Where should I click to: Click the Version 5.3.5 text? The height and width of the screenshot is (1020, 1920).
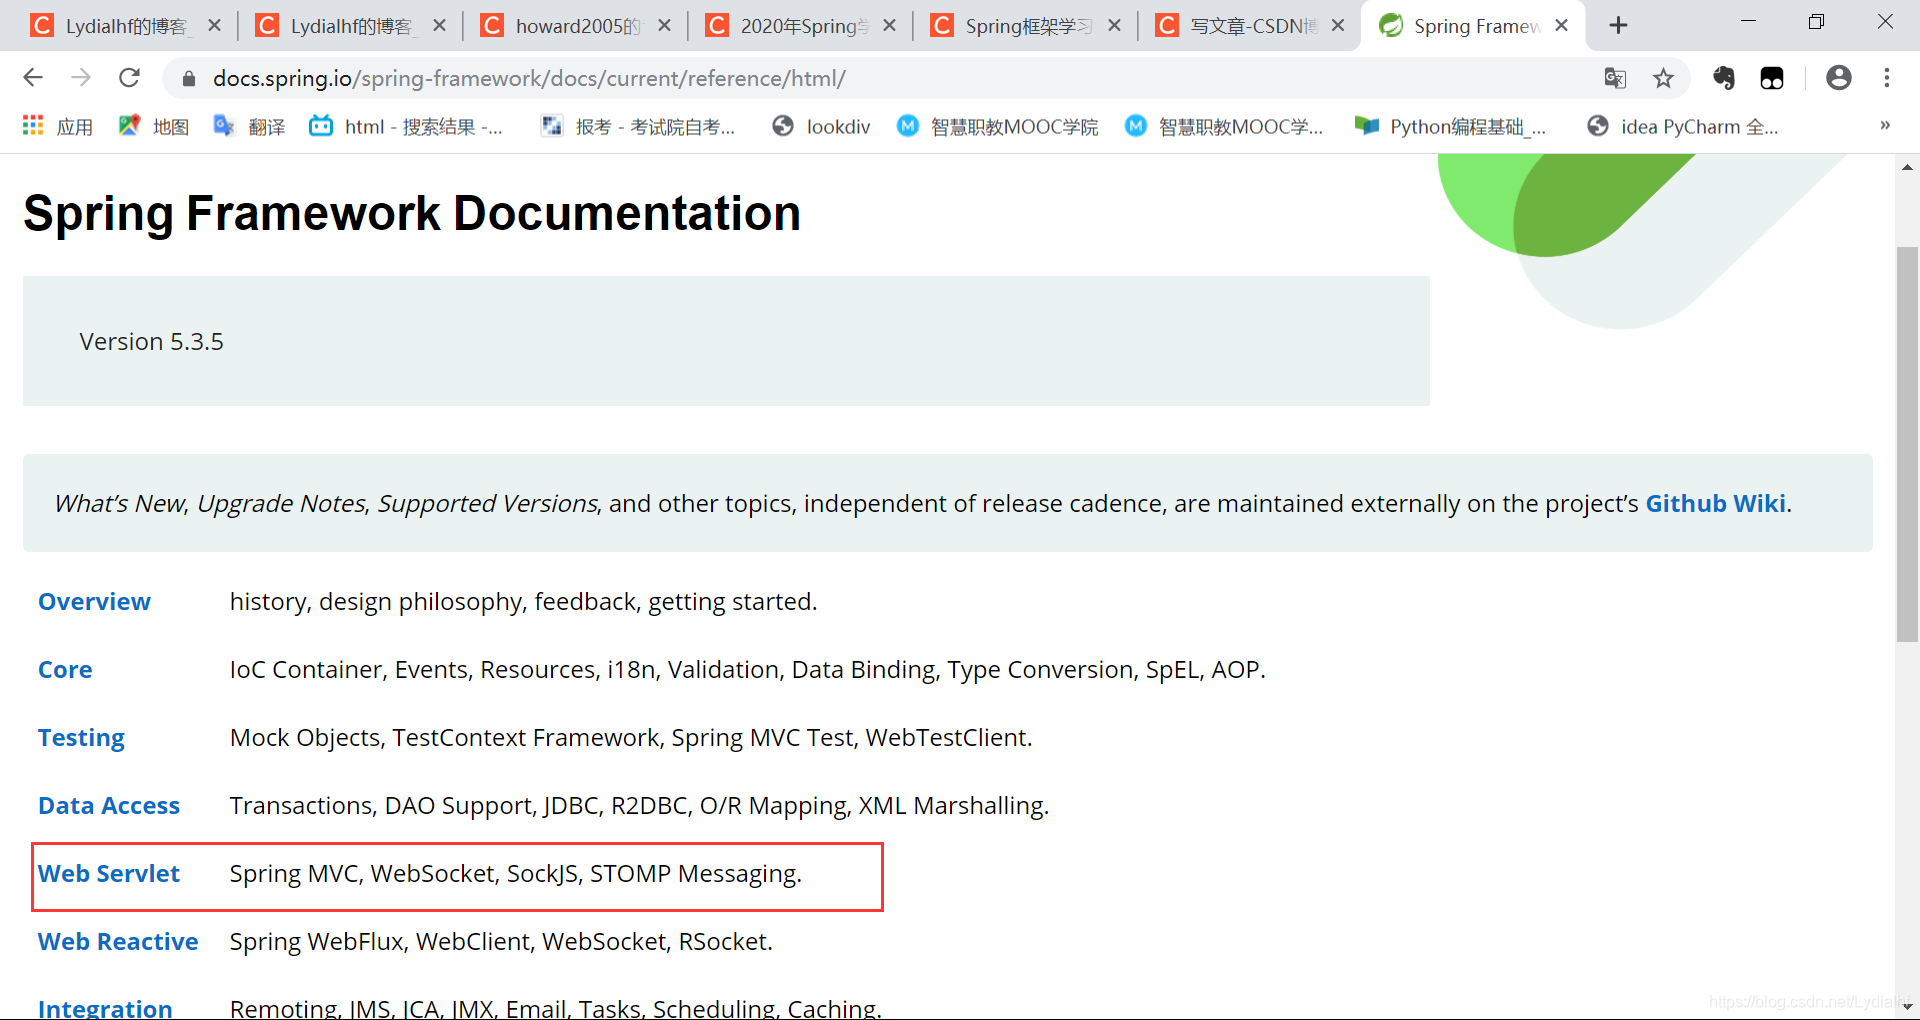click(x=152, y=342)
